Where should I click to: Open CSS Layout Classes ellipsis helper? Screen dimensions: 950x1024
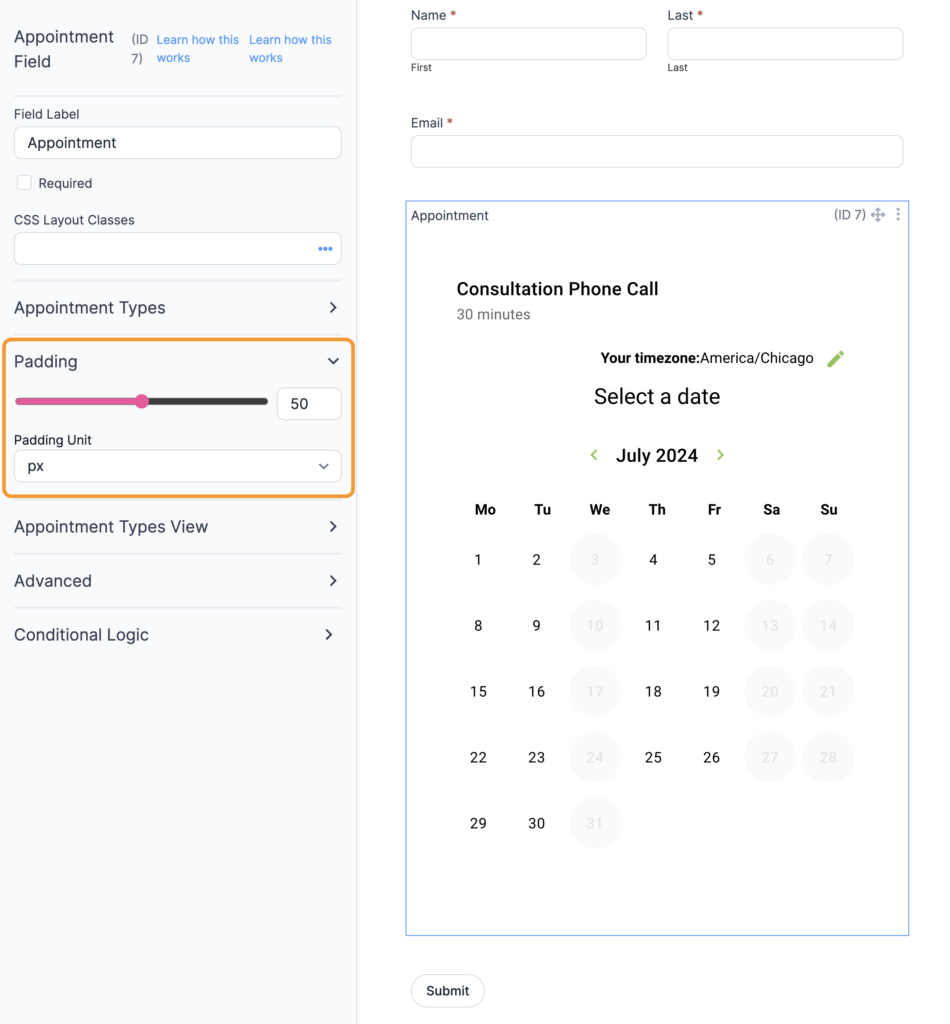(325, 249)
